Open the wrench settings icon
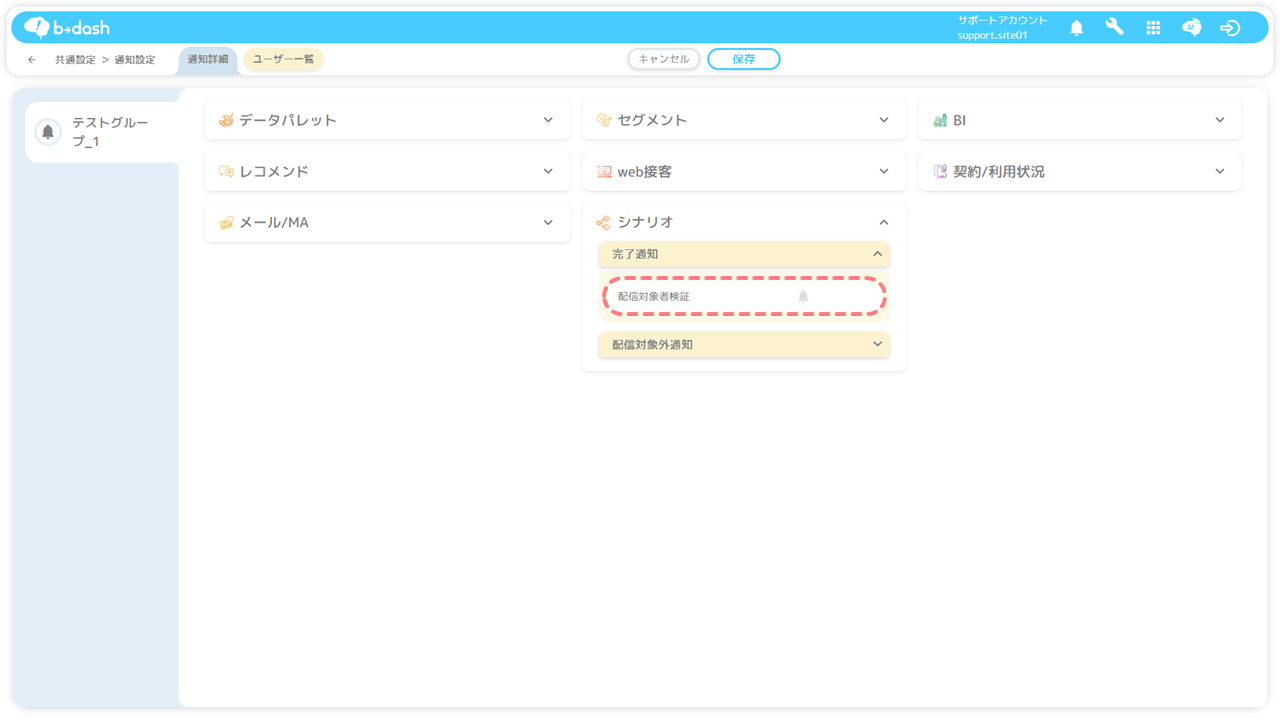Viewport: 1280px width, 720px height. click(x=1114, y=28)
